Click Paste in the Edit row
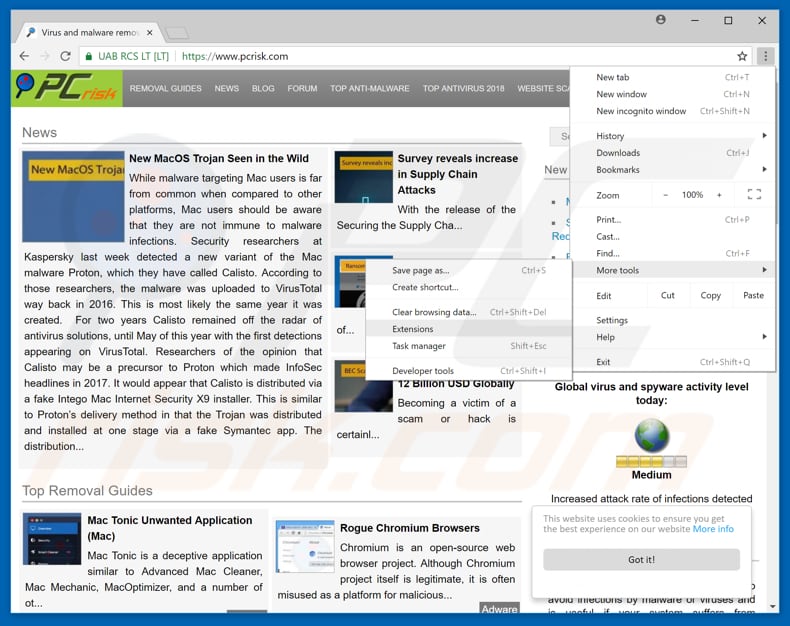 pyautogui.click(x=753, y=295)
